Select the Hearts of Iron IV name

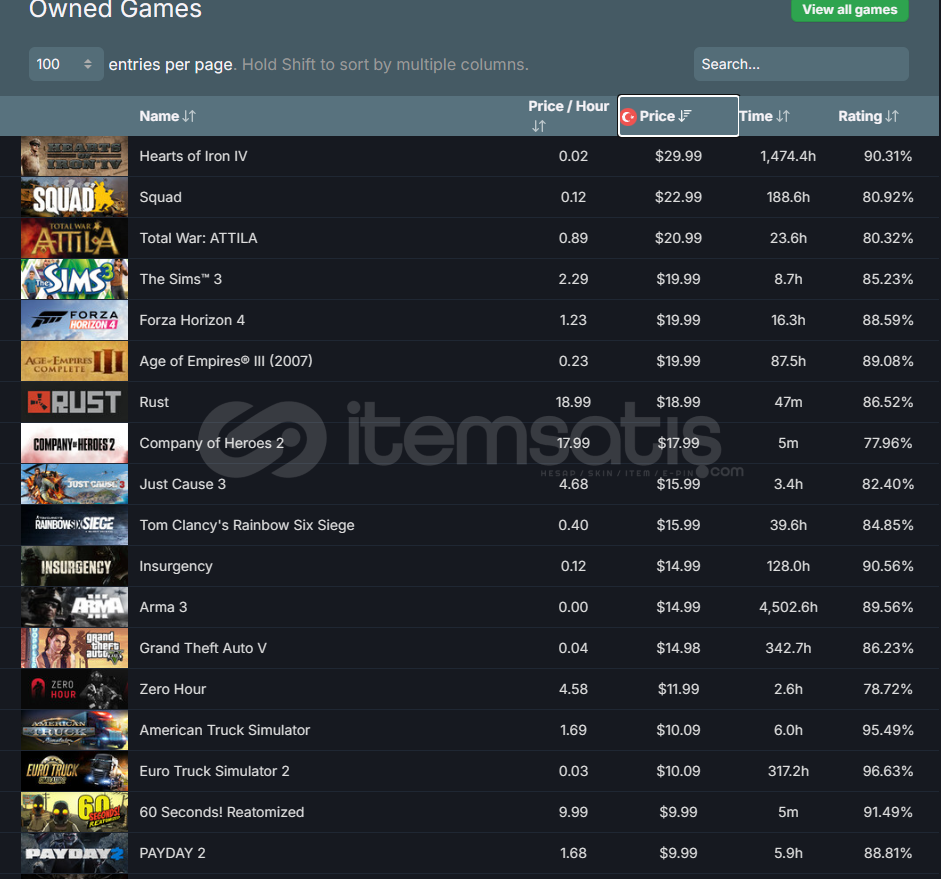click(193, 156)
